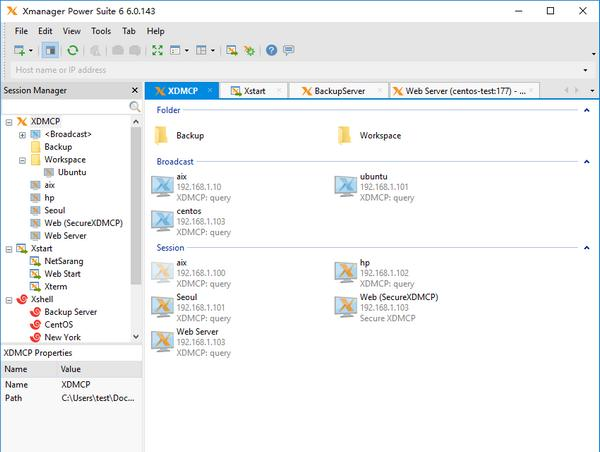600x452 pixels.
Task: Select Web Start in the tree
Action: click(62, 274)
